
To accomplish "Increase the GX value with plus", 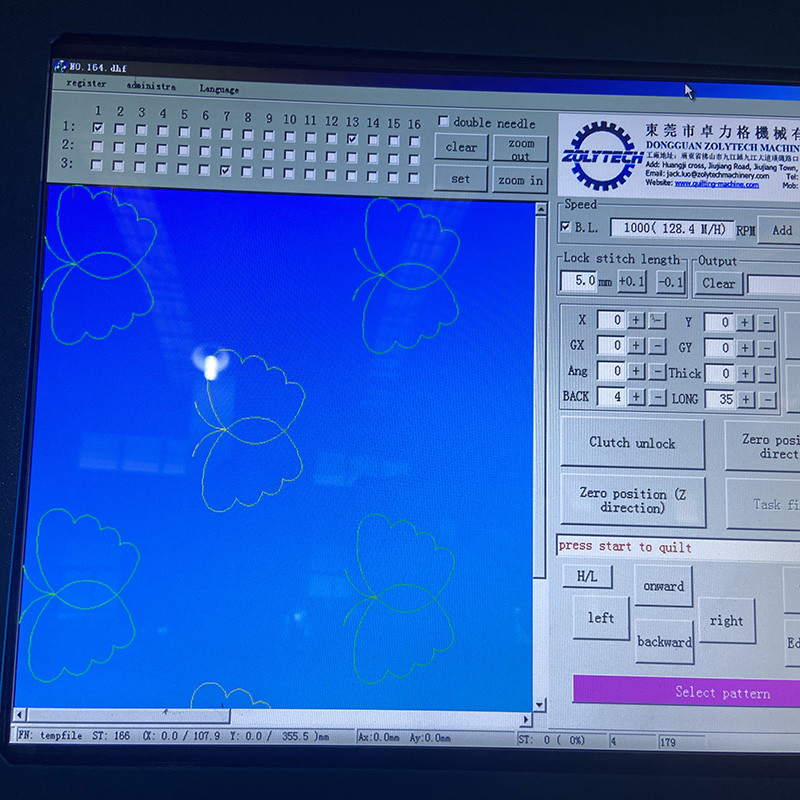I will [636, 345].
